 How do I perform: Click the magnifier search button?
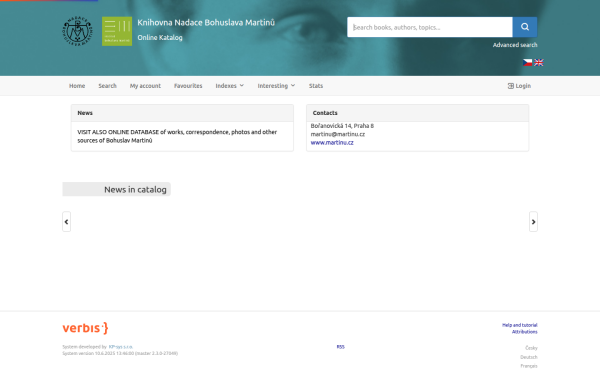[525, 27]
